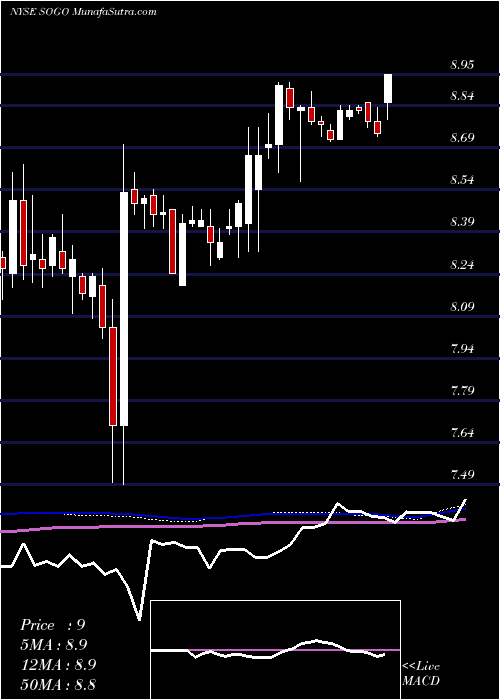Click the 8.84 price axis label
500x700 pixels.
462,96
